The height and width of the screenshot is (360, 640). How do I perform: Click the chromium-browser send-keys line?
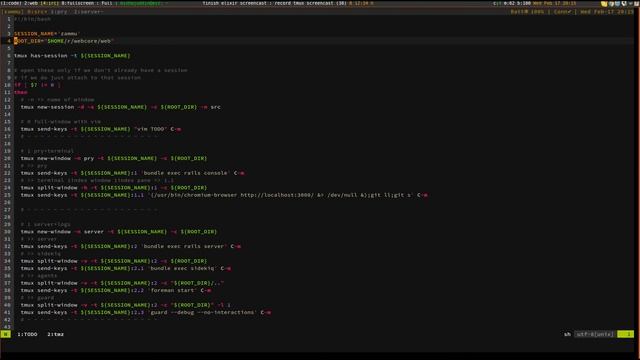point(224,196)
